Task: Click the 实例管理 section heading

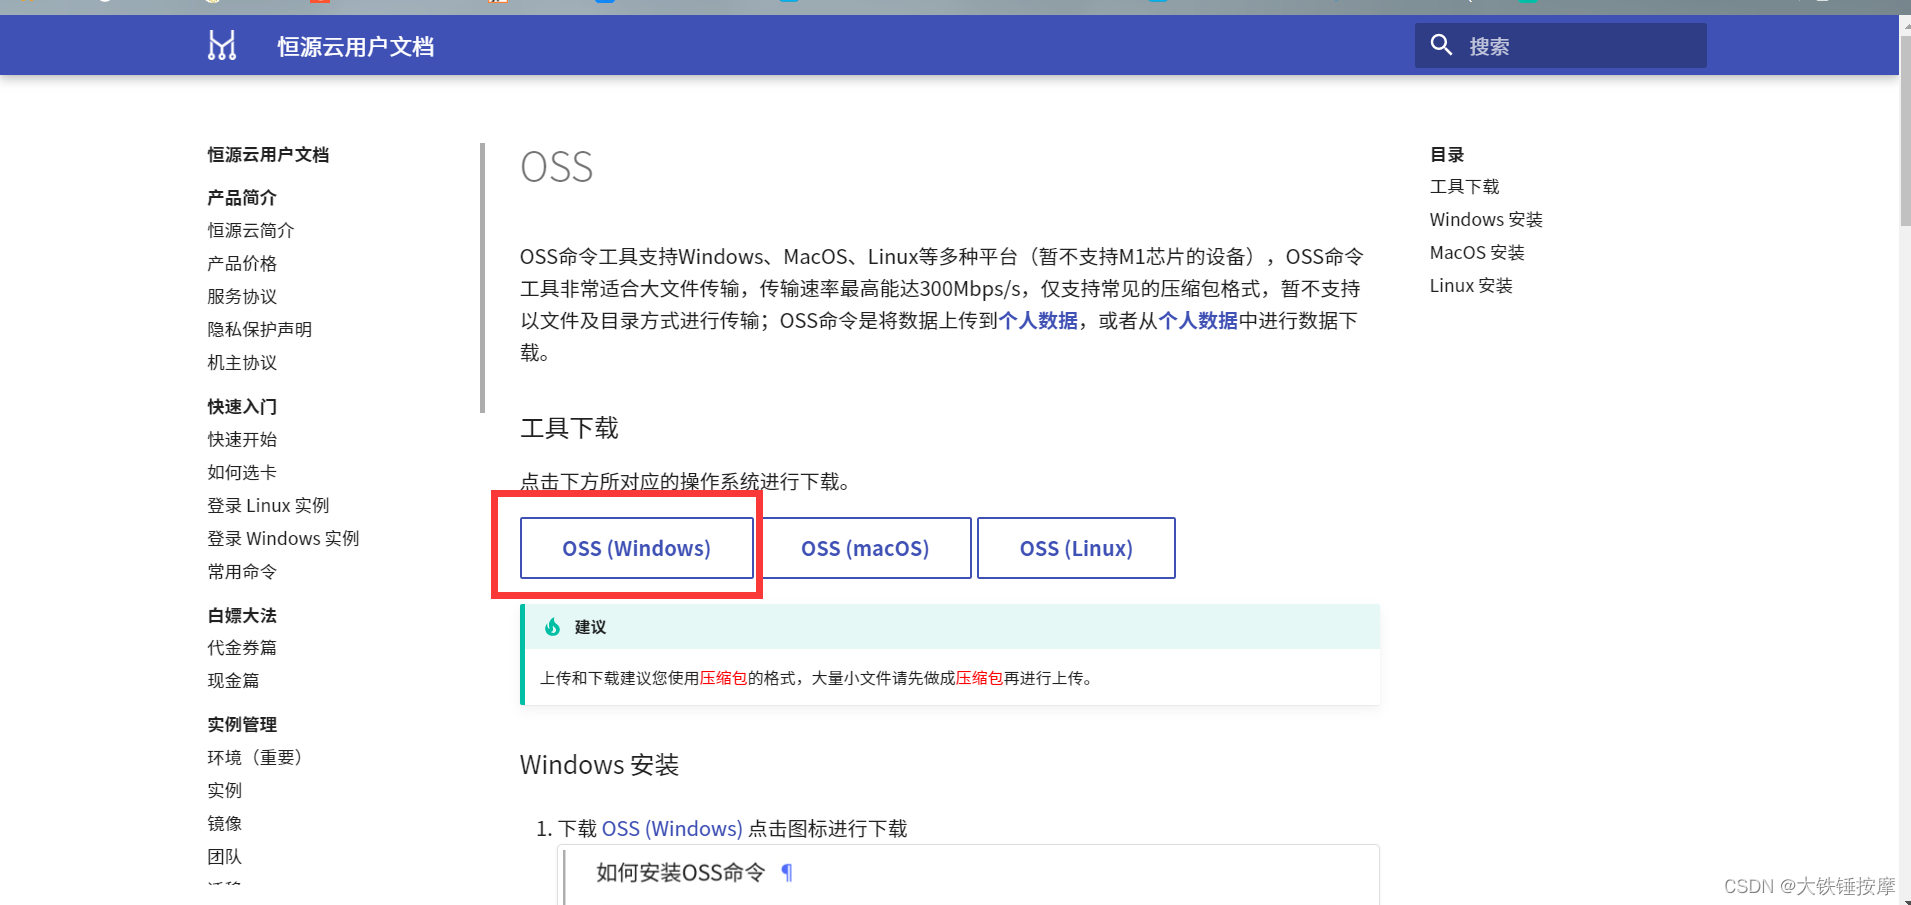Action: 242,725
